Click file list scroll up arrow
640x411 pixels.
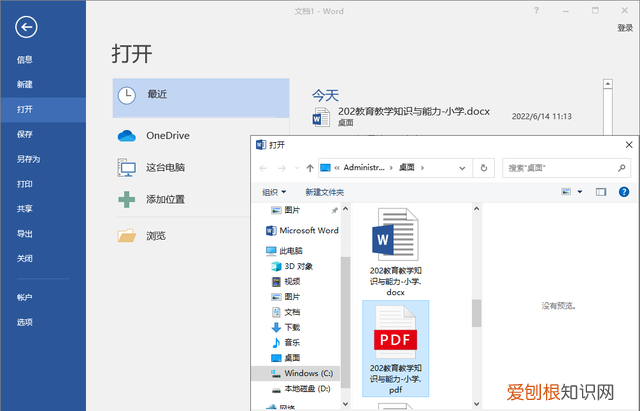pyautogui.click(x=476, y=209)
